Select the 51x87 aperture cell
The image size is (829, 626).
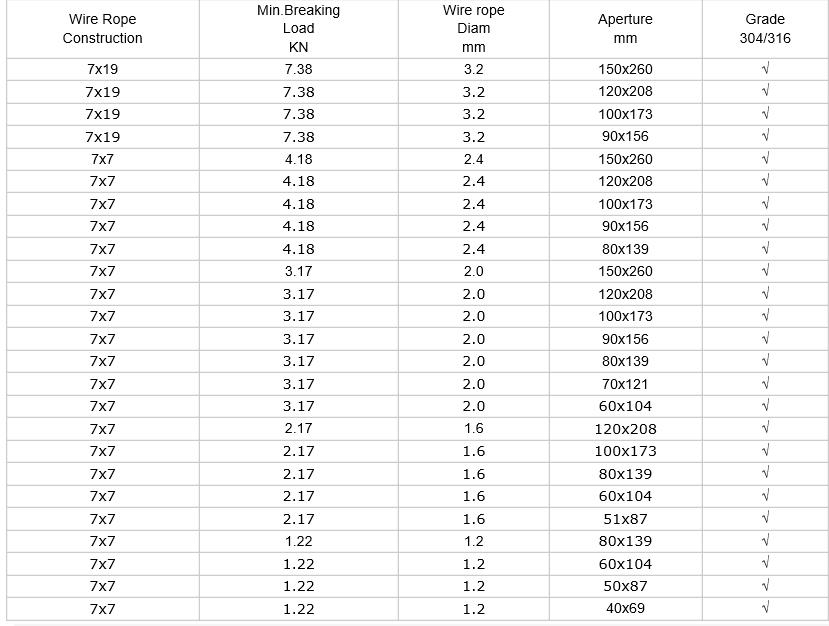click(x=625, y=519)
